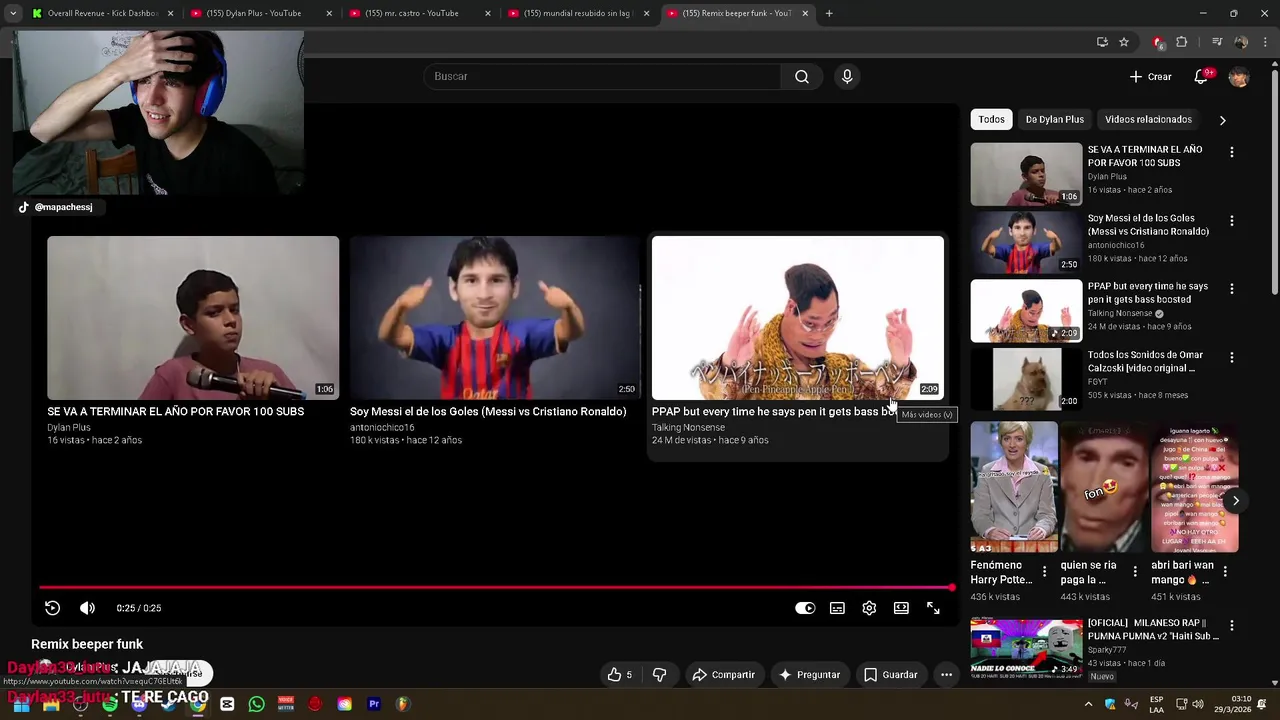Click the Crear button
The image size is (1280, 720).
tap(1150, 77)
